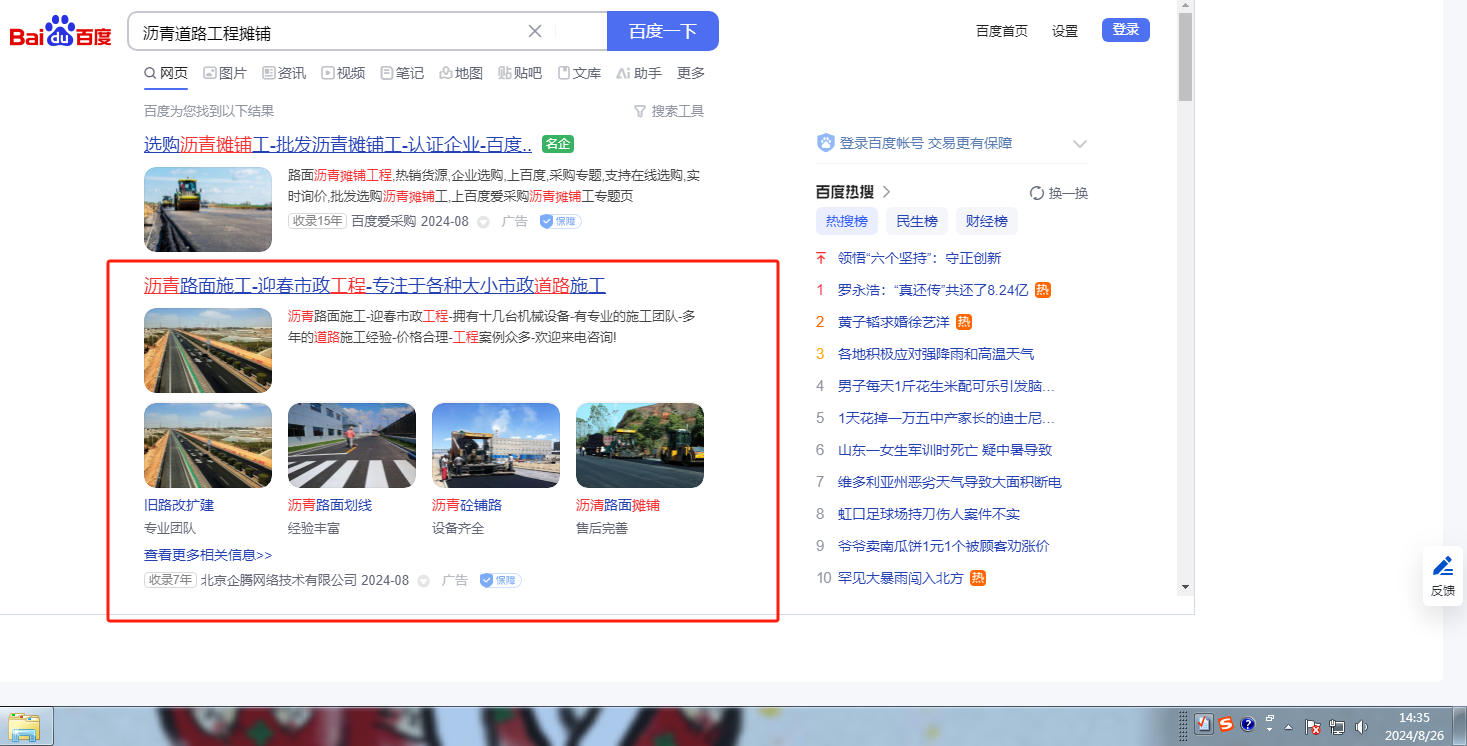Clear the search box with the X icon
This screenshot has height=746, width=1467.
(x=535, y=31)
